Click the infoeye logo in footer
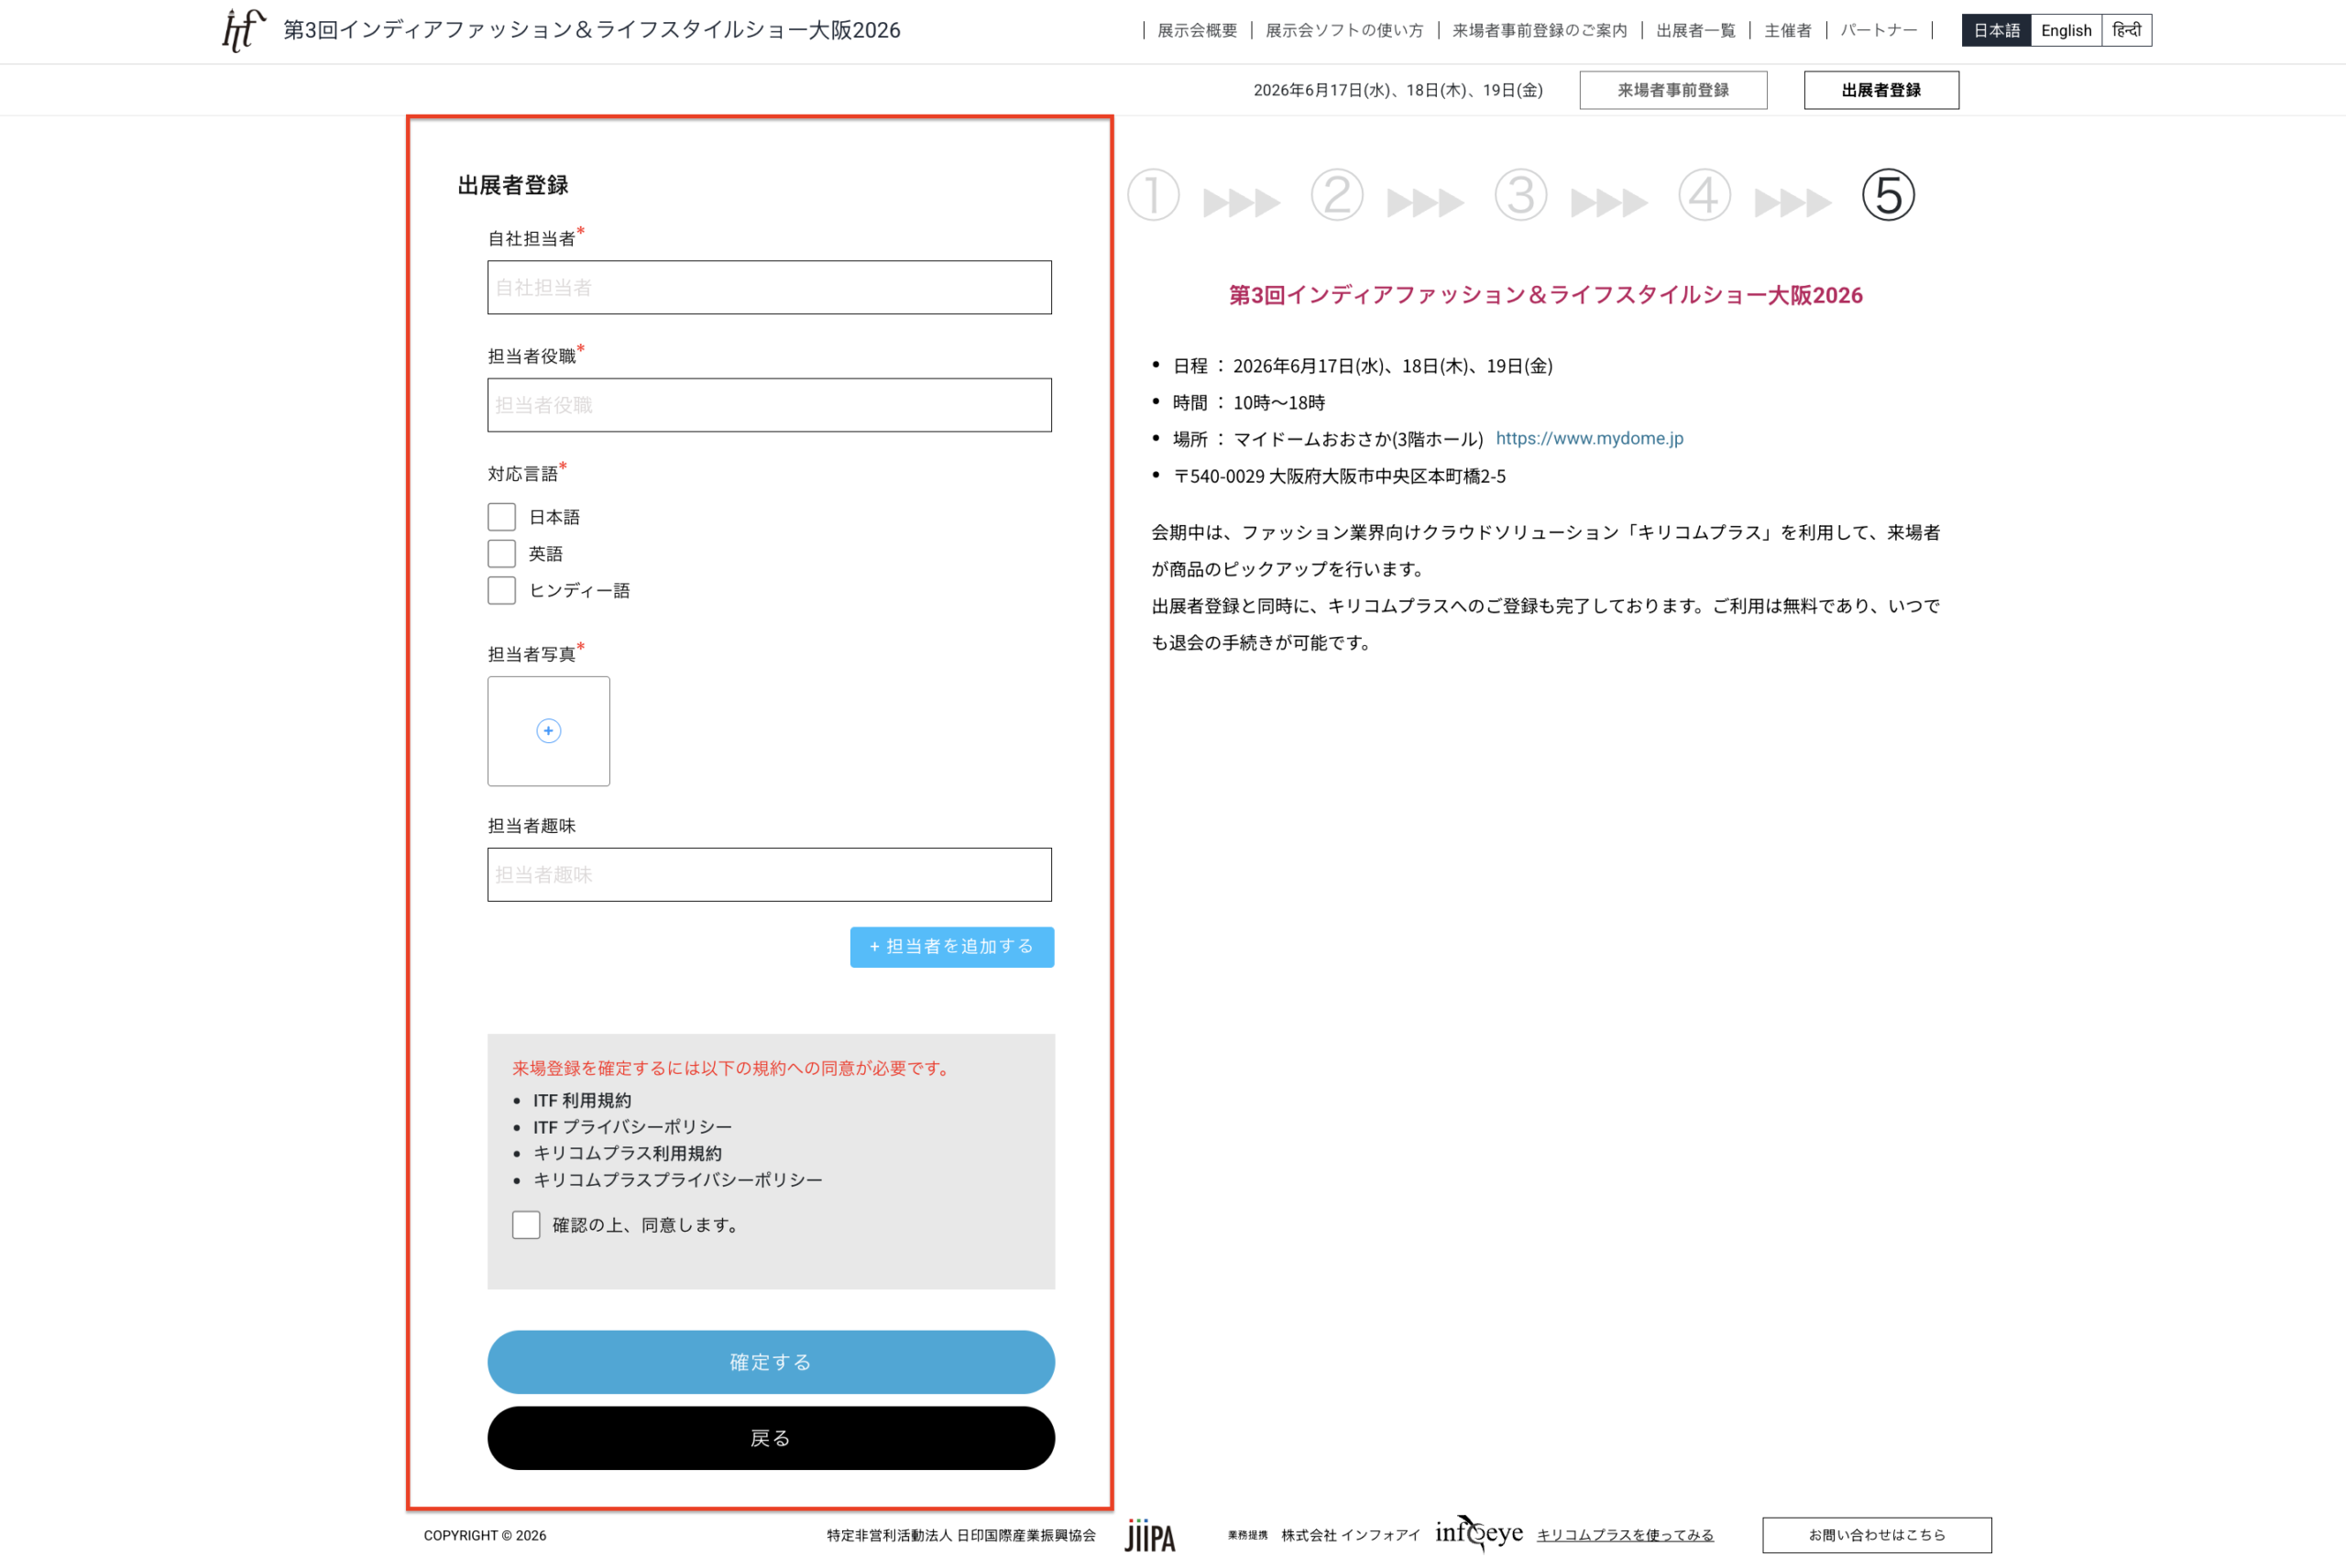This screenshot has width=2346, height=1568. click(x=1479, y=1533)
